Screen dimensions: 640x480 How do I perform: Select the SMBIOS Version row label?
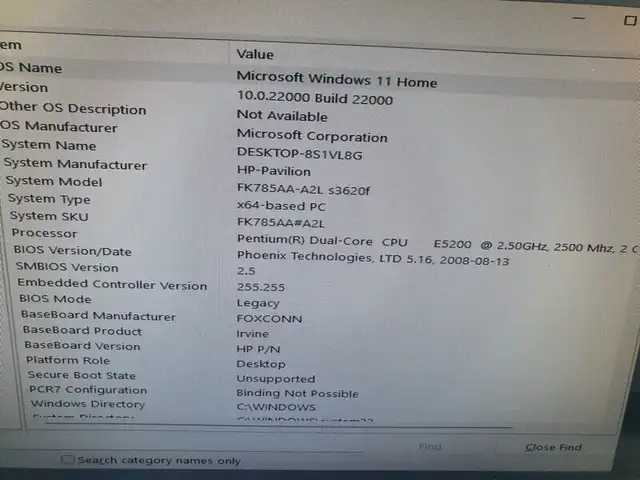pos(67,267)
